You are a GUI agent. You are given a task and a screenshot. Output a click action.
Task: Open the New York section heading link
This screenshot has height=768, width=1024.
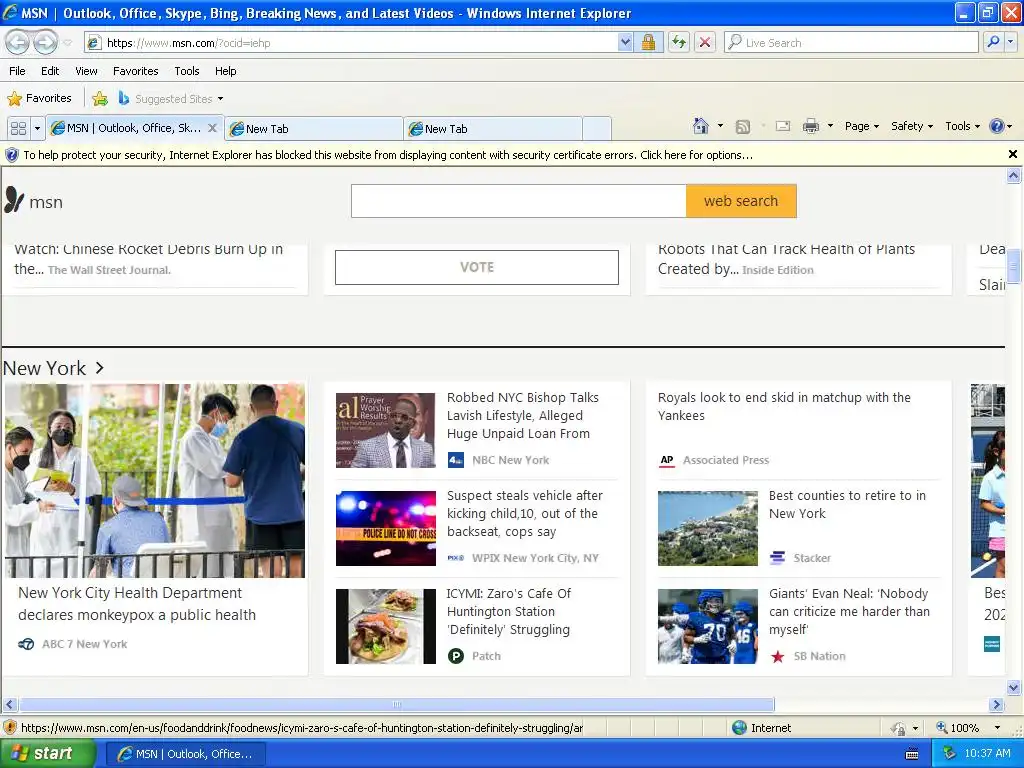click(53, 368)
